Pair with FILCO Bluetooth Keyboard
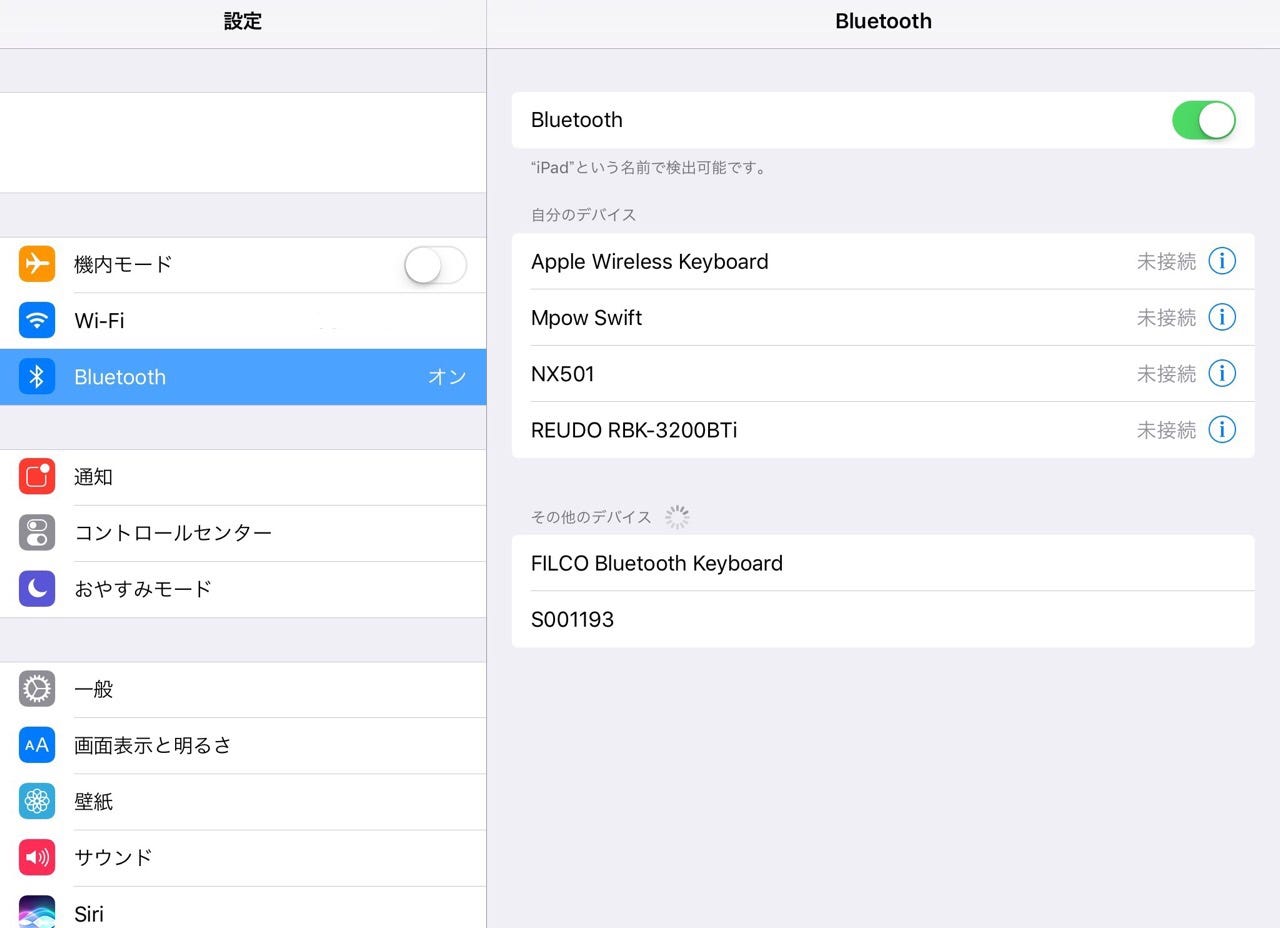The image size is (1280, 928). [883, 563]
